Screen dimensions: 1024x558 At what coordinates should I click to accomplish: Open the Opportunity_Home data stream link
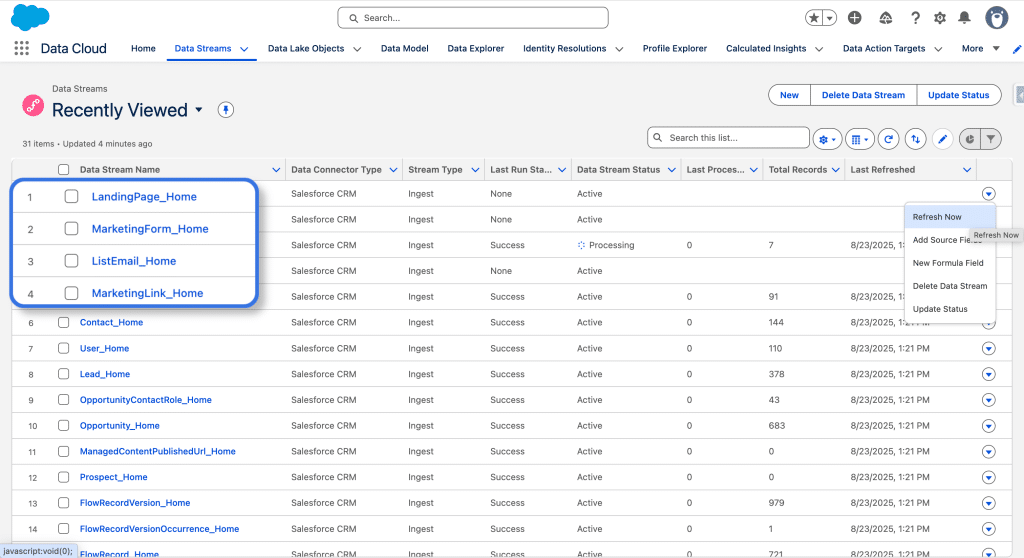click(119, 426)
